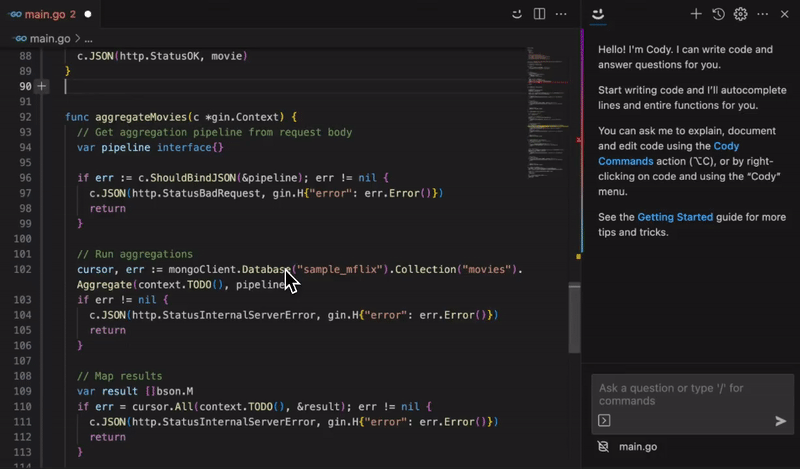Follow the Getting Started guide link
Screen dimensions: 800x469
(x=675, y=217)
